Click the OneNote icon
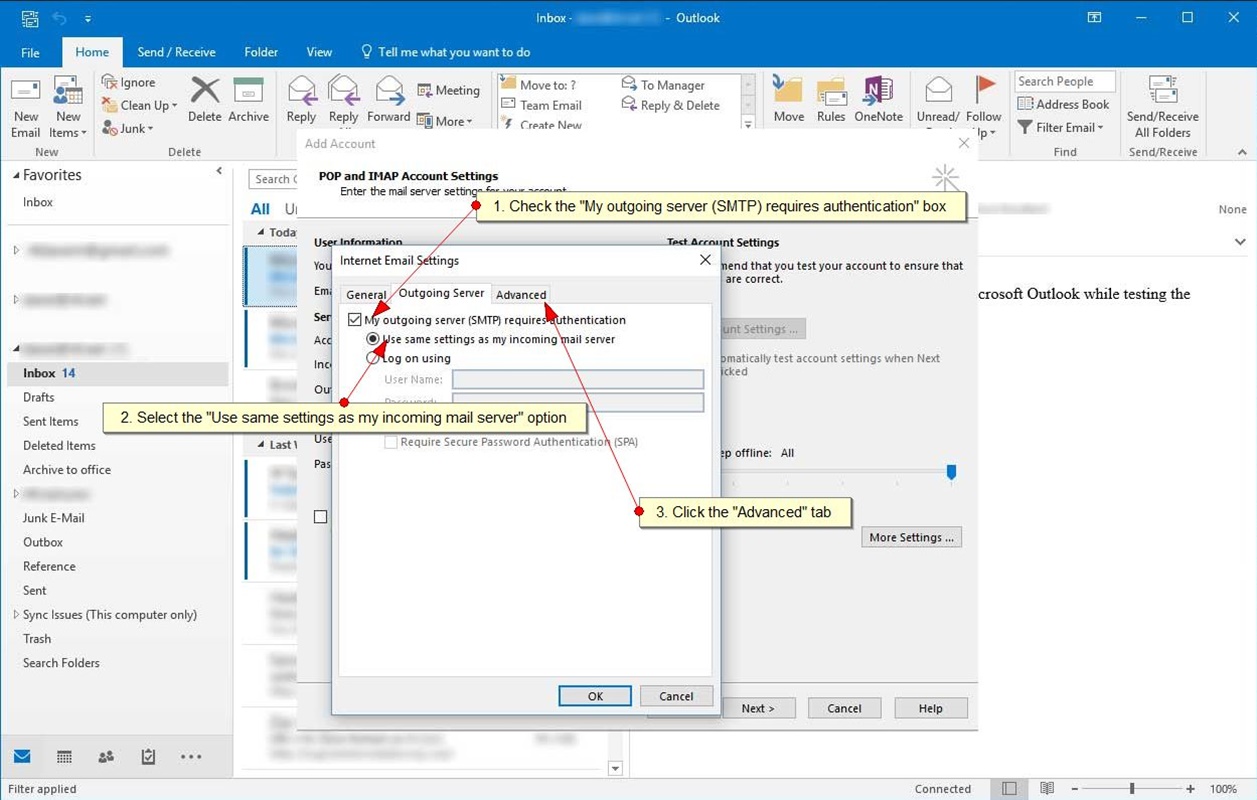The image size is (1257, 800). pyautogui.click(x=878, y=90)
